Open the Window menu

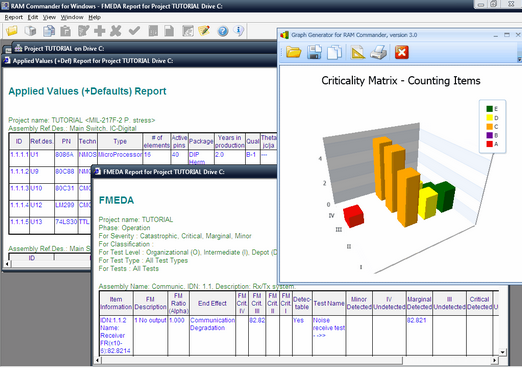pyautogui.click(x=72, y=17)
